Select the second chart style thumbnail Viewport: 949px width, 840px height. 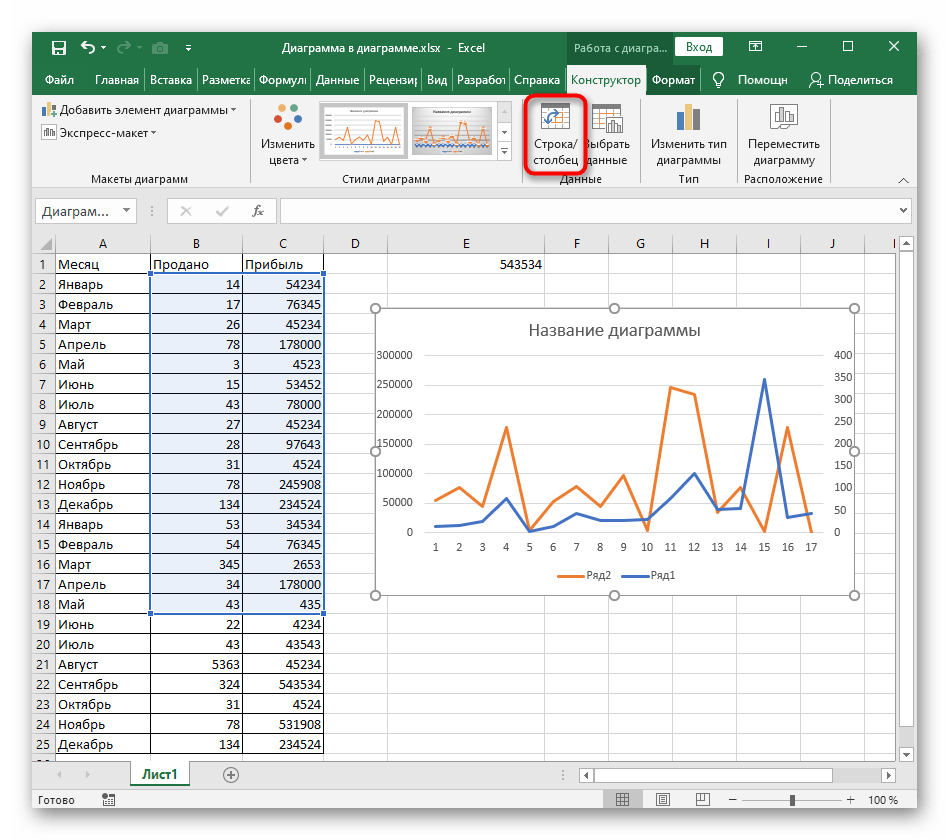[x=454, y=129]
